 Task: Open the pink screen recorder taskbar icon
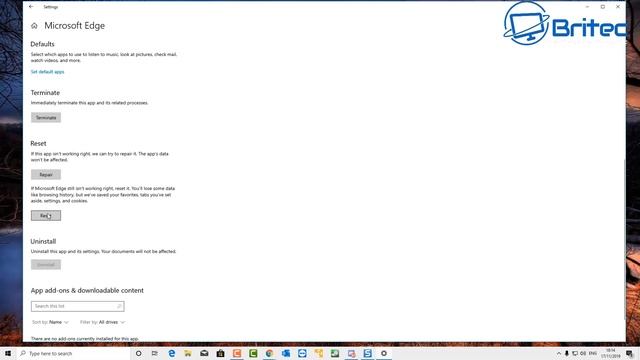[351, 353]
